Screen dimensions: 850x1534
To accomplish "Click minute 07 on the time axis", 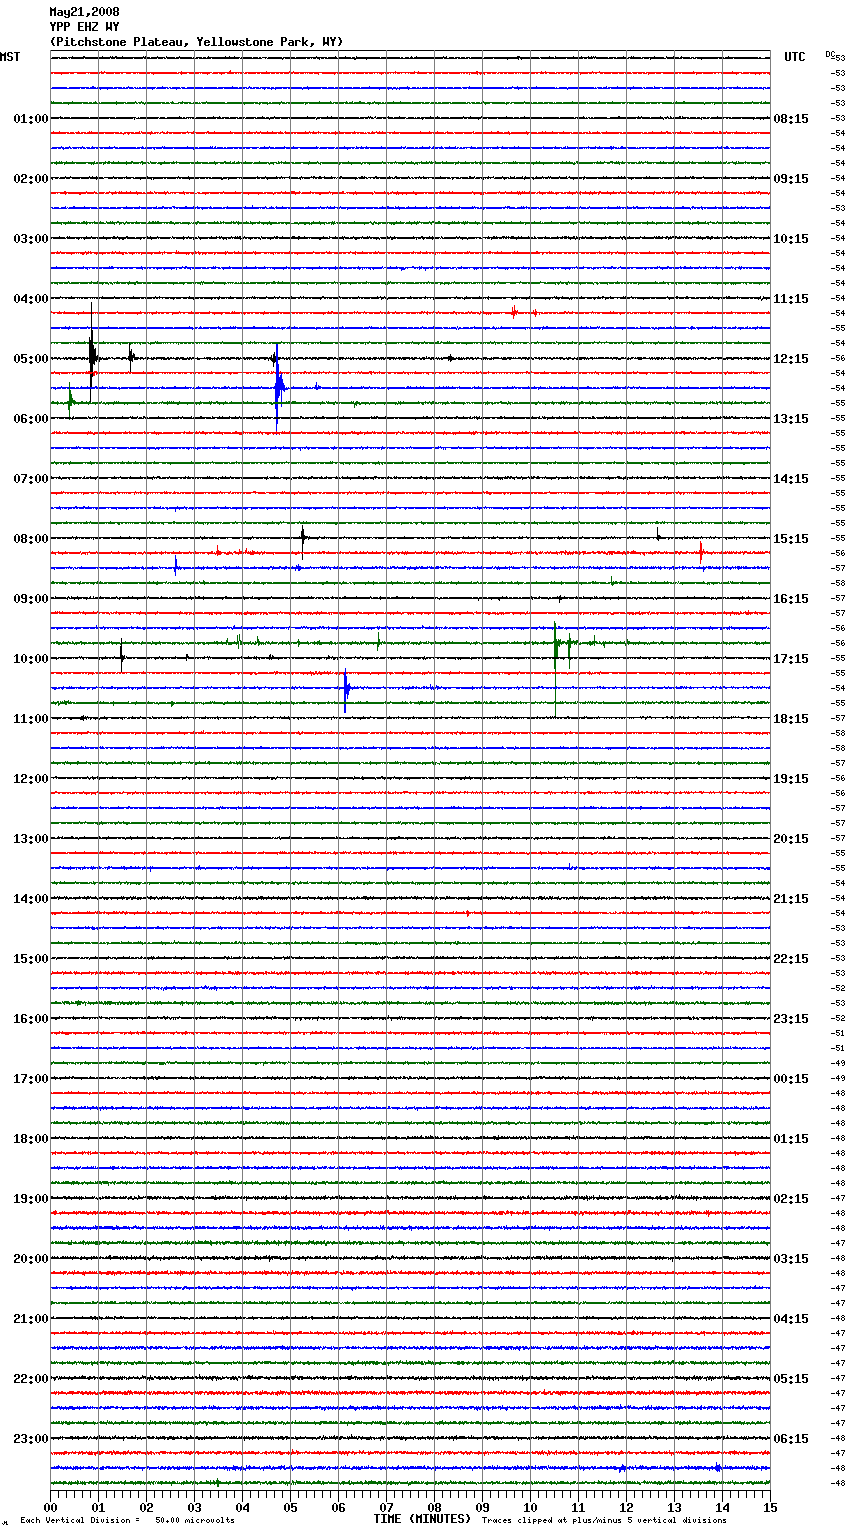I will (x=386, y=1507).
